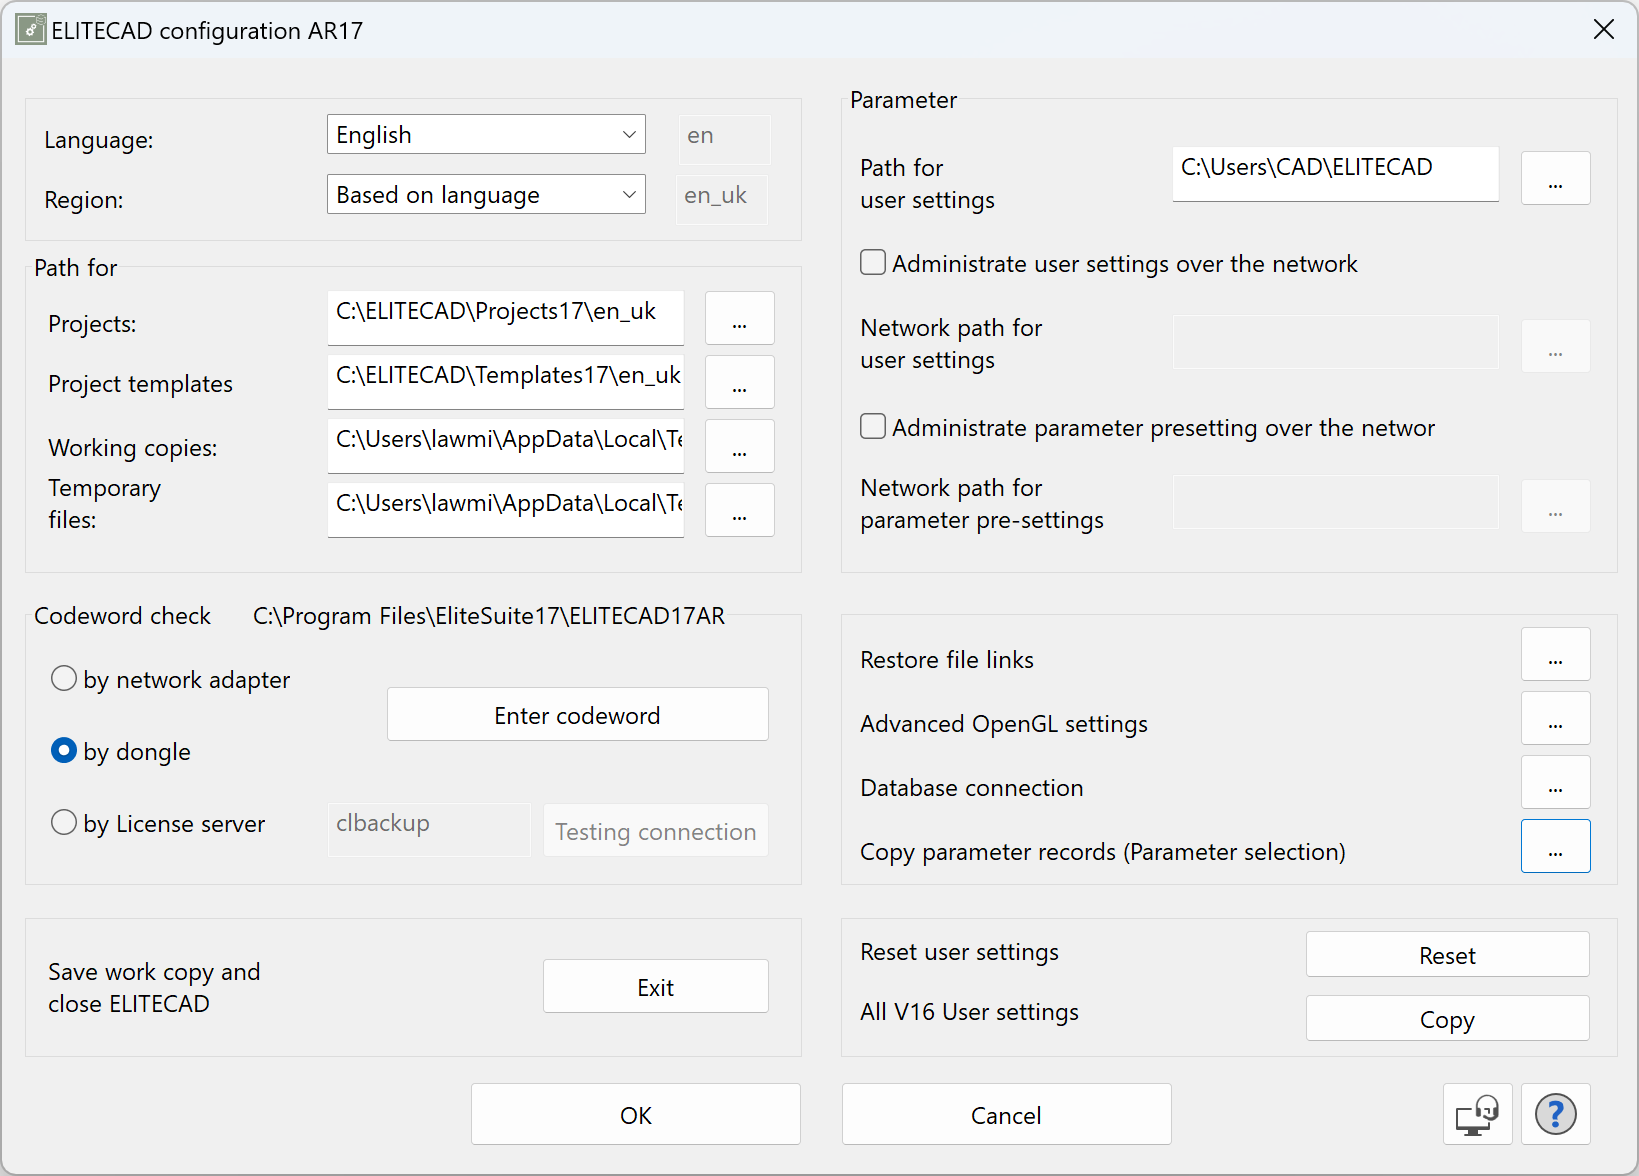Click Projects path input field
Image resolution: width=1639 pixels, height=1176 pixels.
(x=505, y=318)
